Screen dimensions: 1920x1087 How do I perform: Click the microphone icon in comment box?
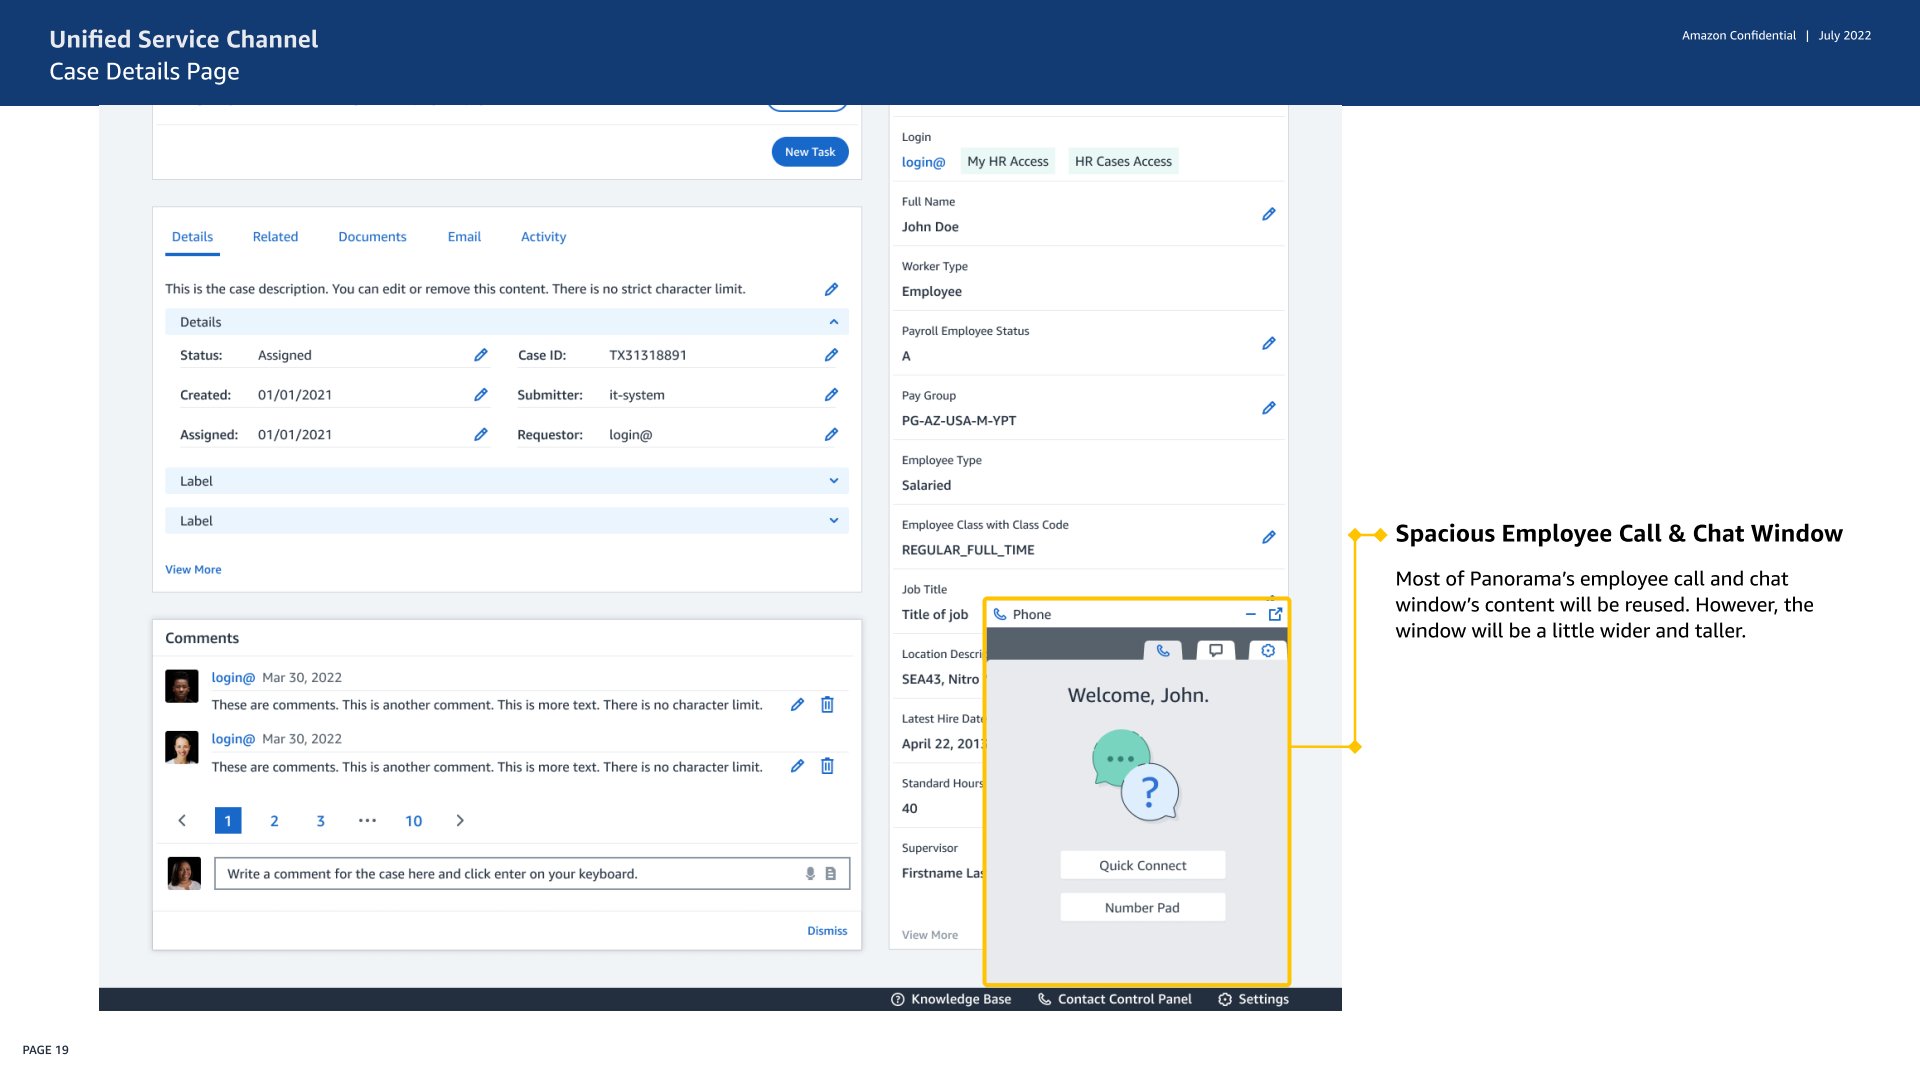810,874
